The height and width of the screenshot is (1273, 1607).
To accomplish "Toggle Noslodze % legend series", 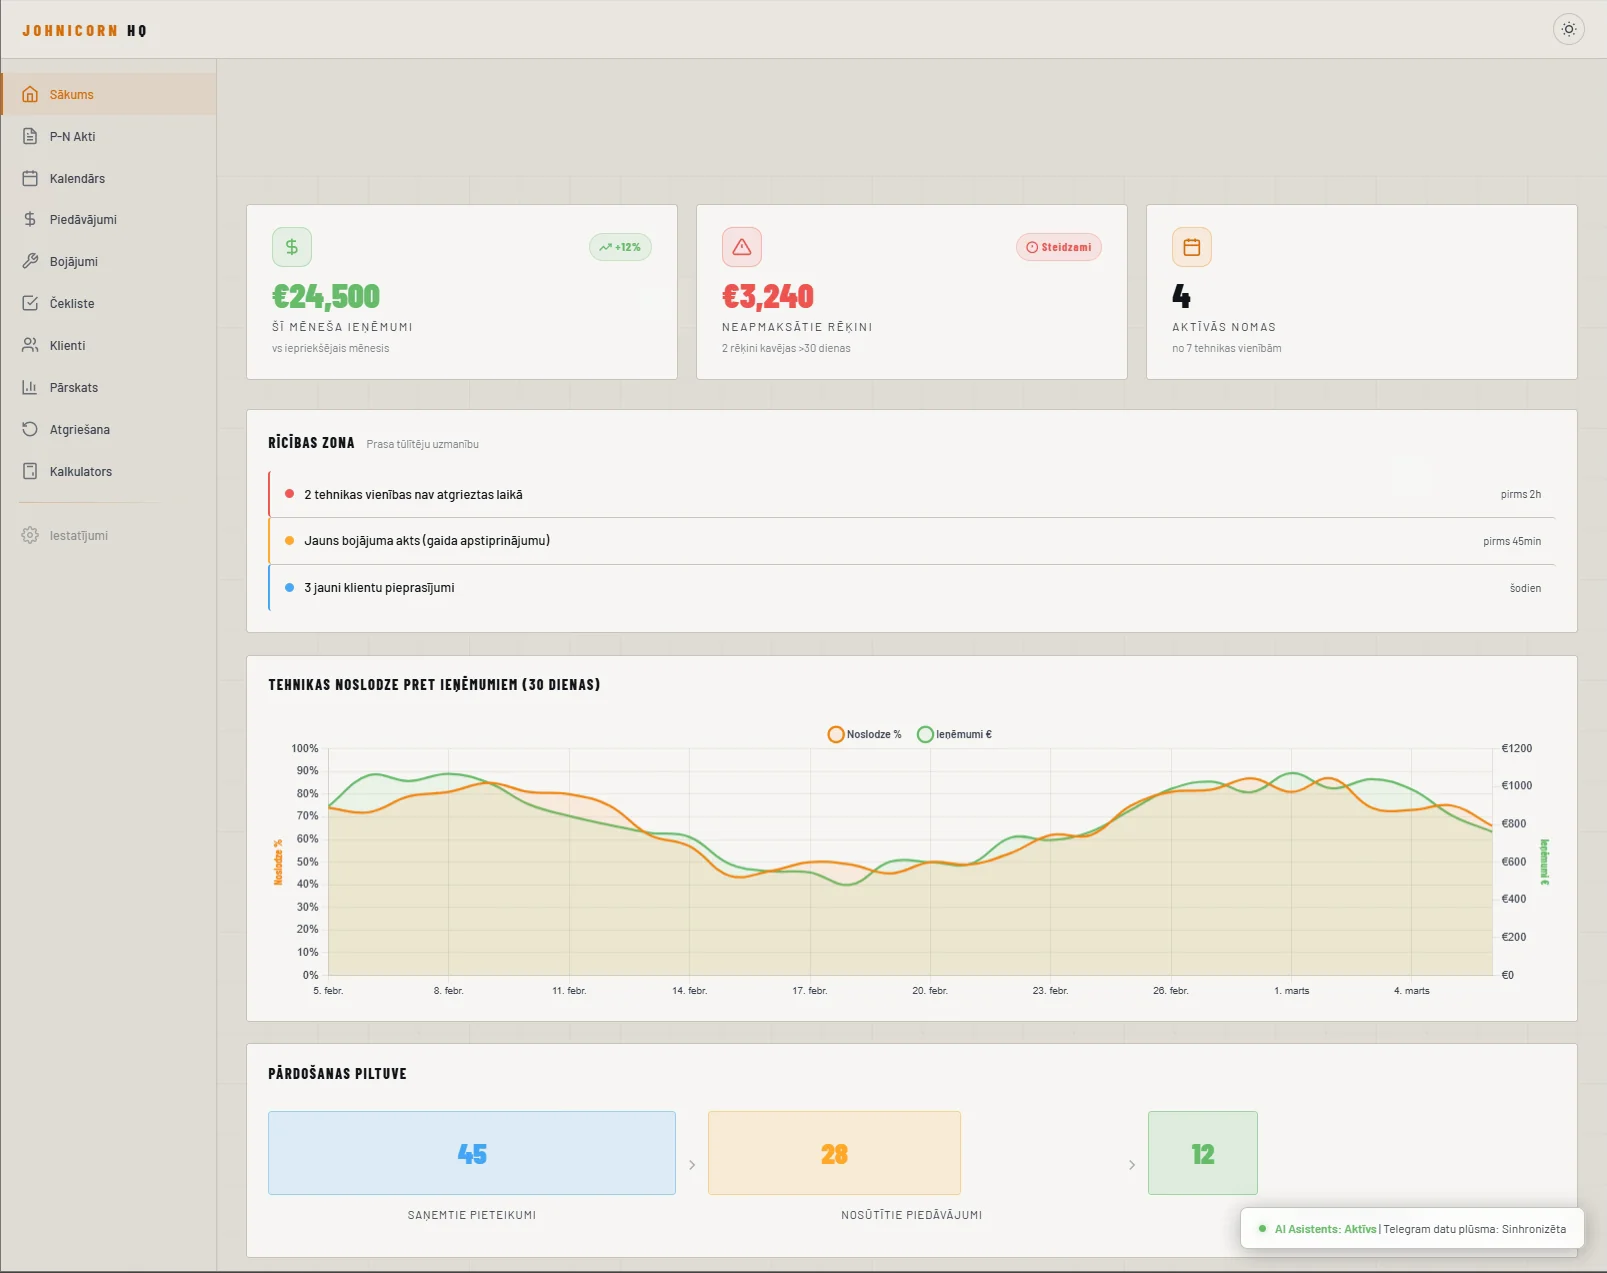I will 865,734.
